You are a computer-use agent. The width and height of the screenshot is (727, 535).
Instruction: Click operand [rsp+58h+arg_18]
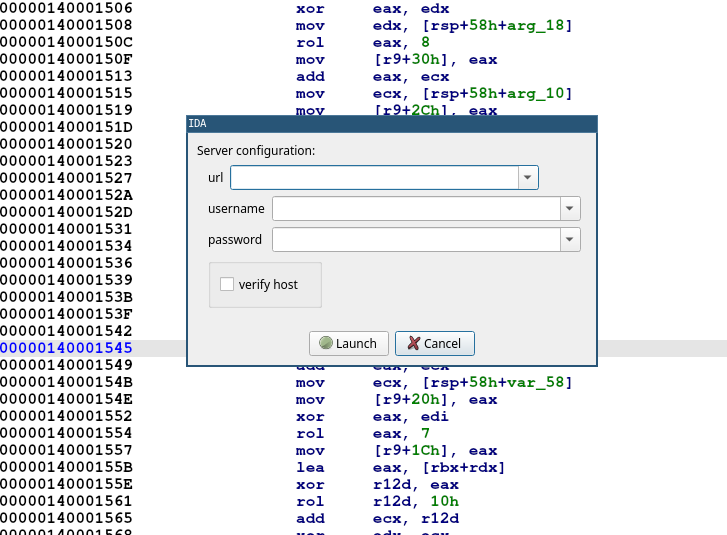[x=497, y=25]
